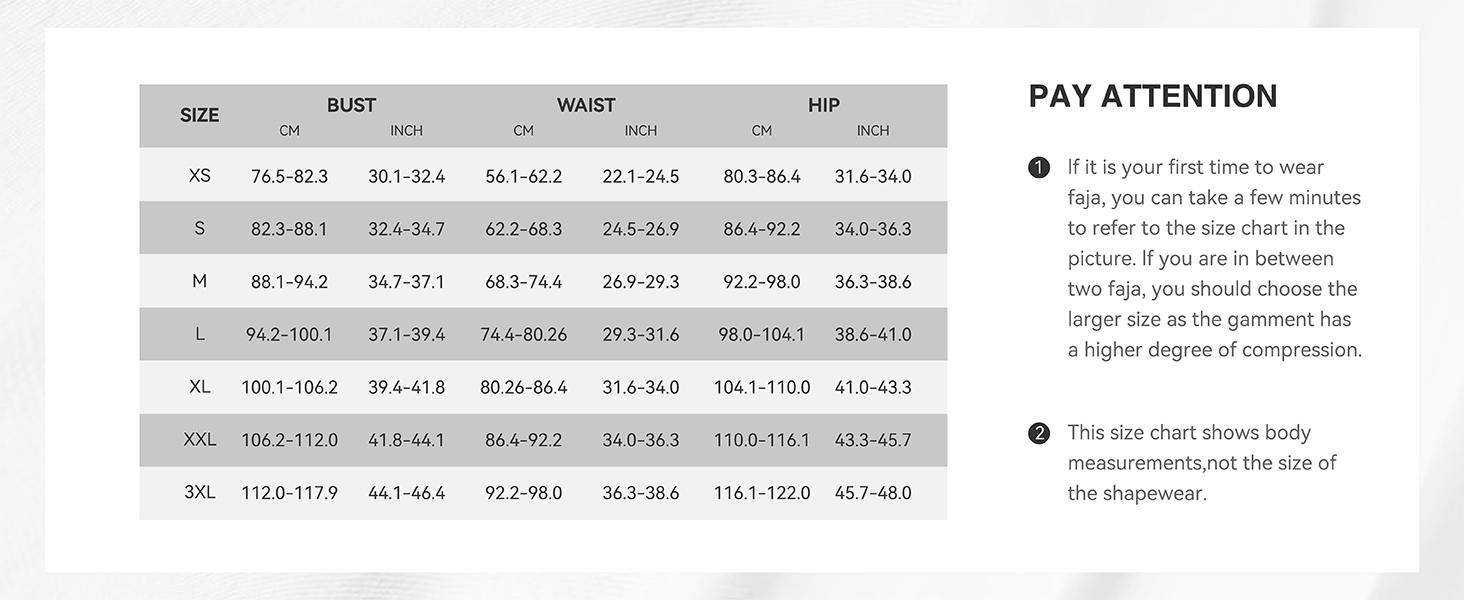Click the HIP column header
1464x600 pixels.
(823, 105)
